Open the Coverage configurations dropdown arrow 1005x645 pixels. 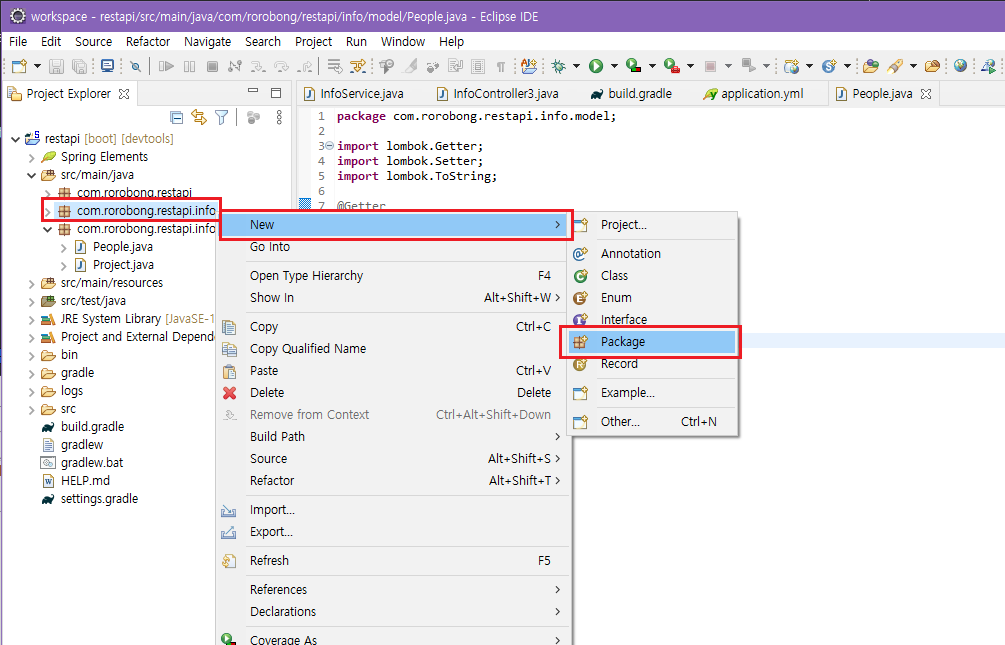[x=652, y=66]
